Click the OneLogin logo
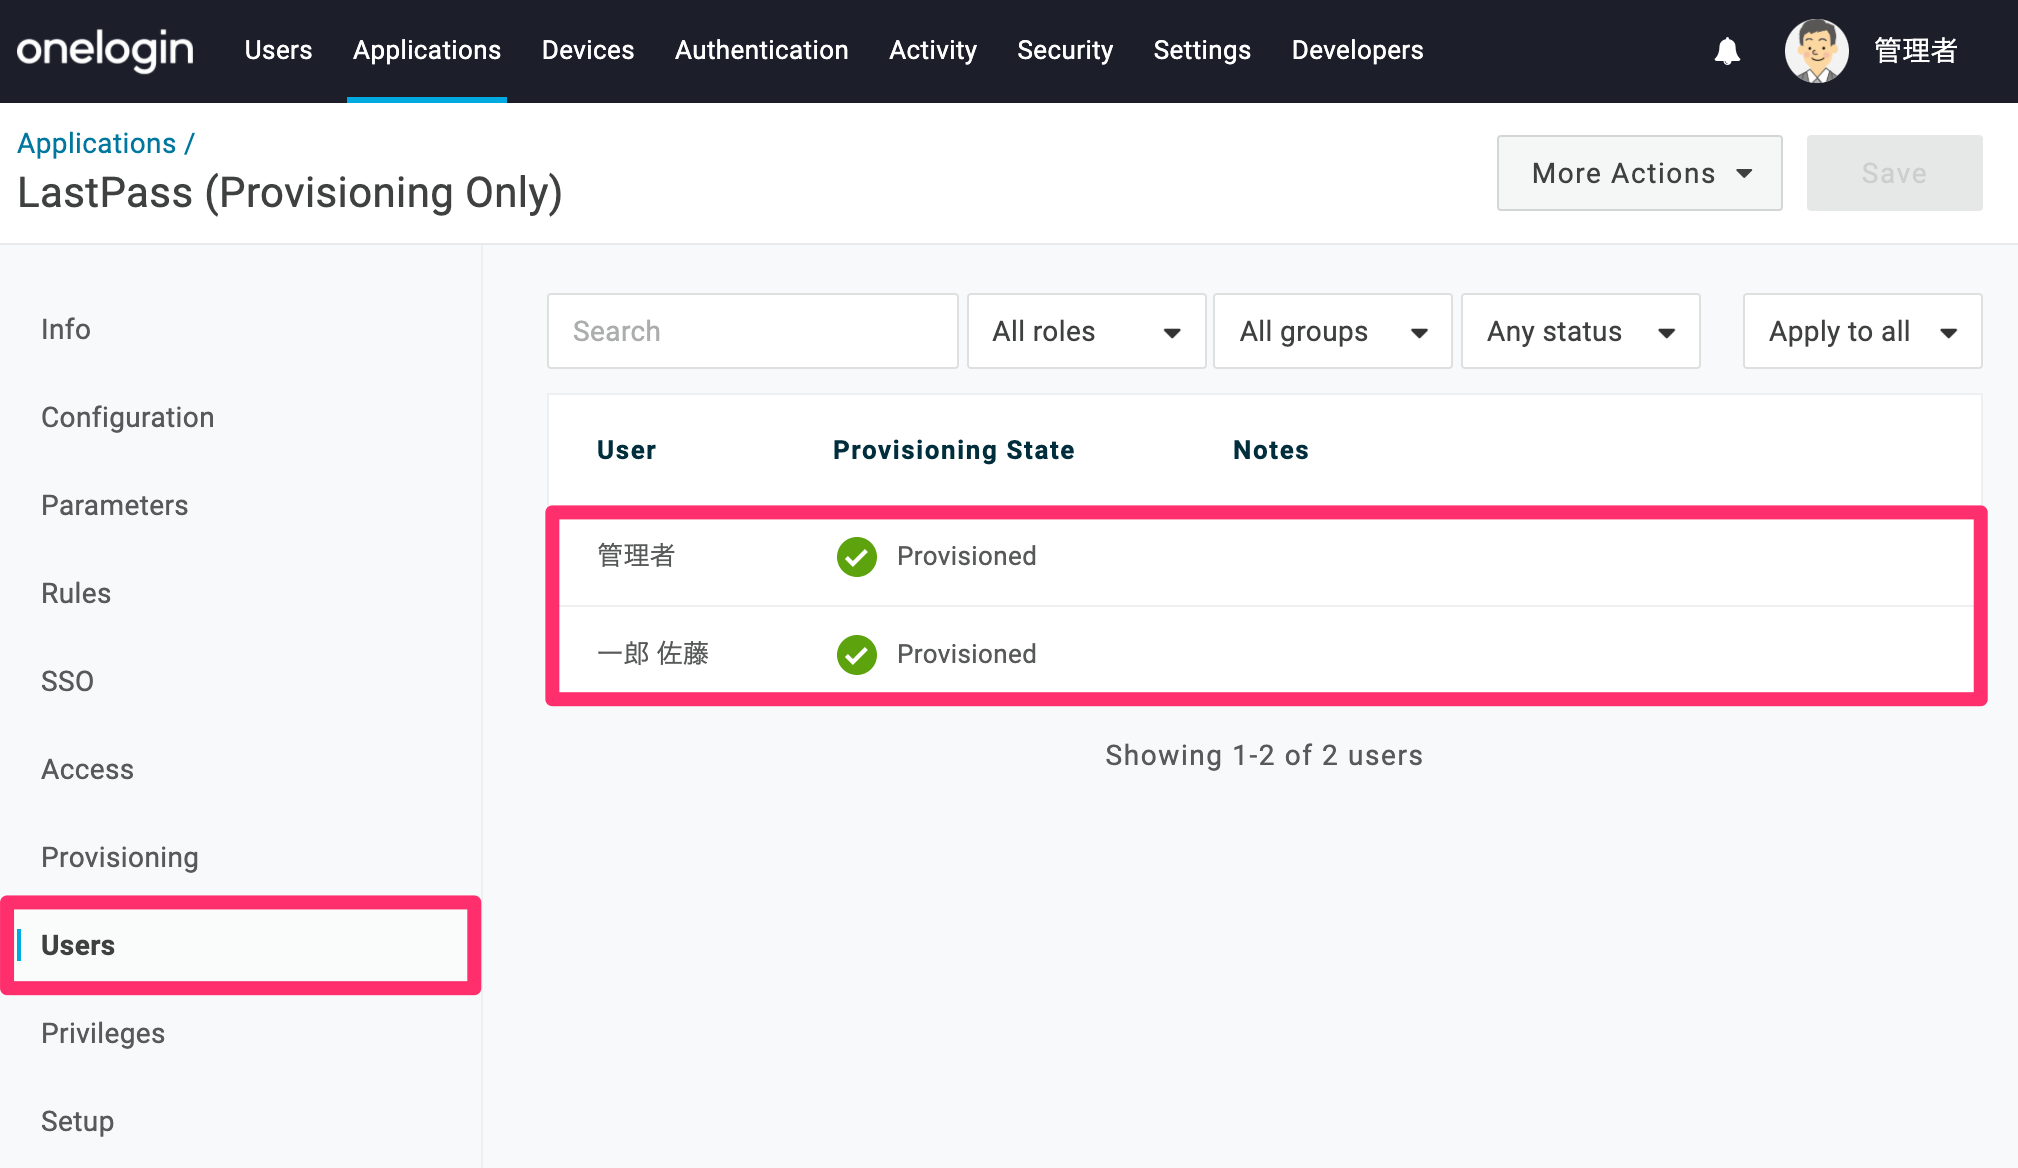Screen dimensions: 2018x1168 pos(105,50)
